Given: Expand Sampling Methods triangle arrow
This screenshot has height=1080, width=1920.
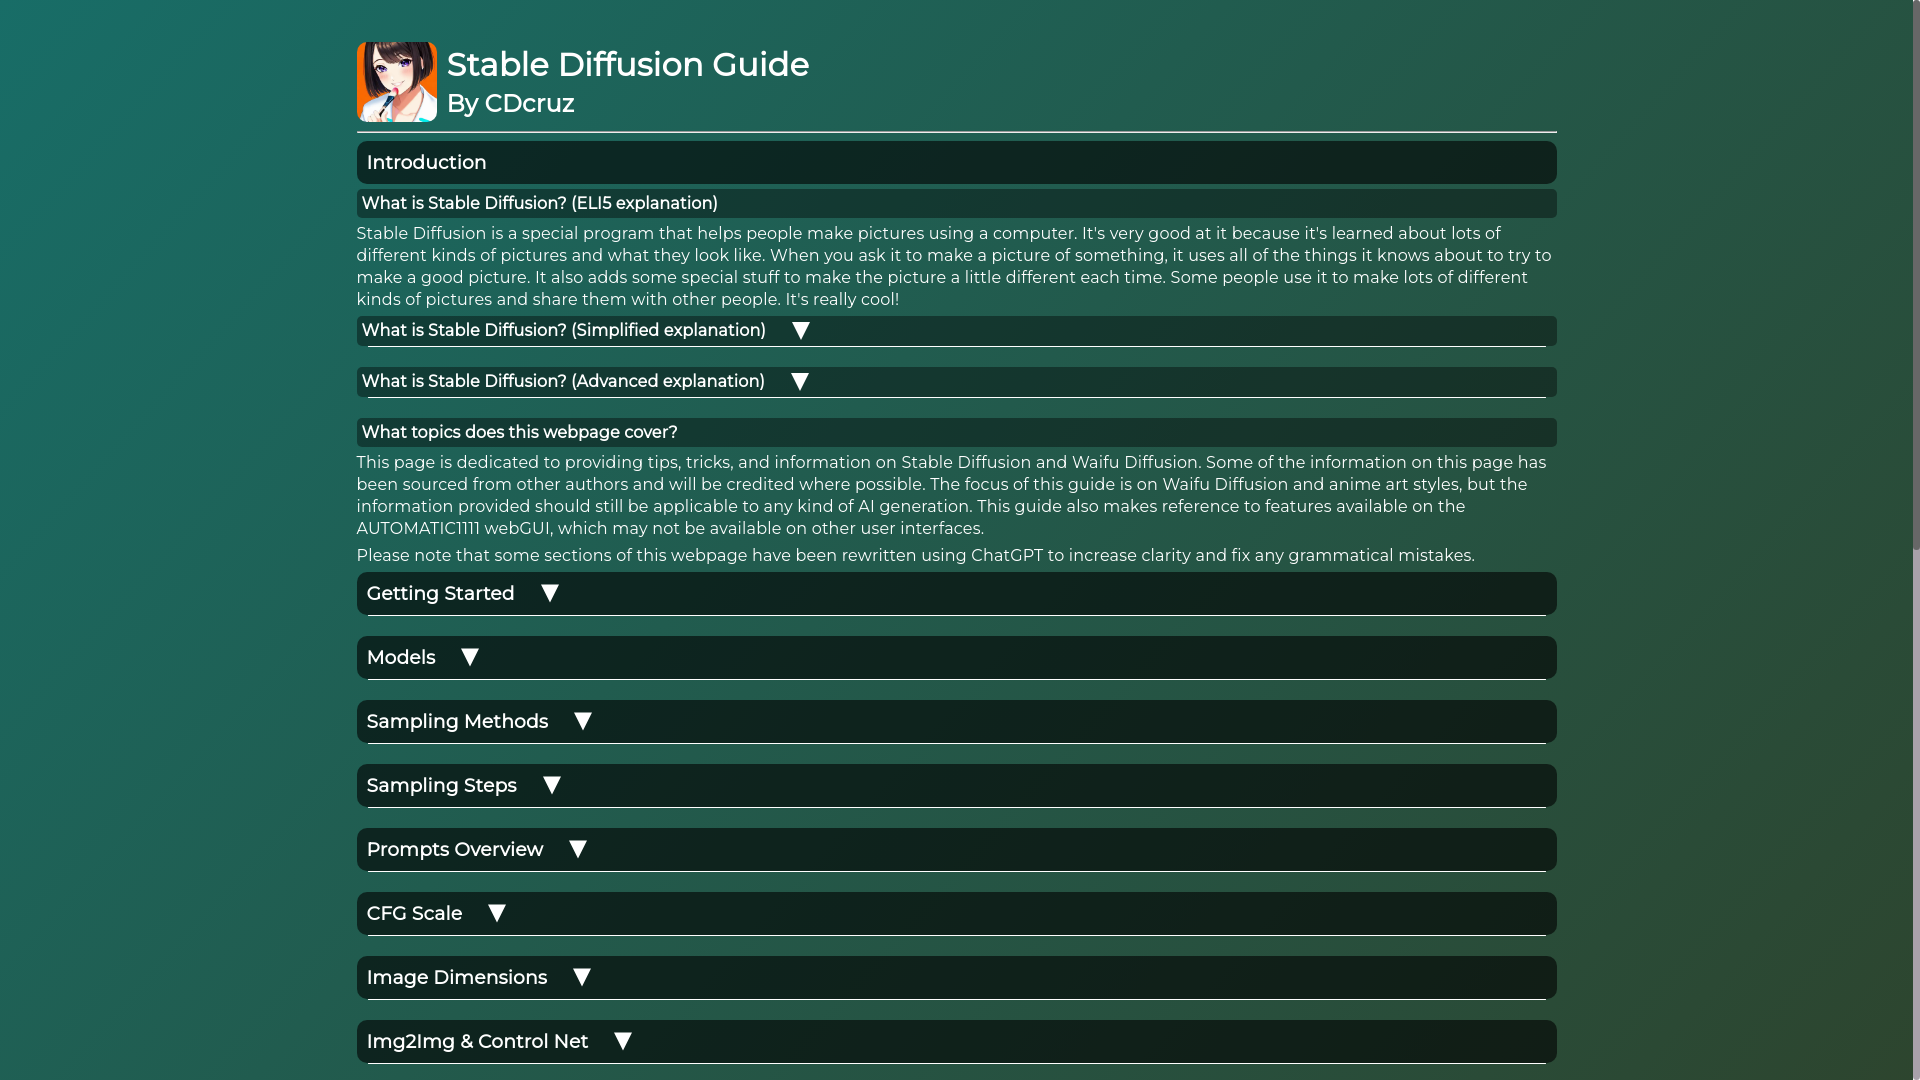Looking at the screenshot, I should [582, 721].
